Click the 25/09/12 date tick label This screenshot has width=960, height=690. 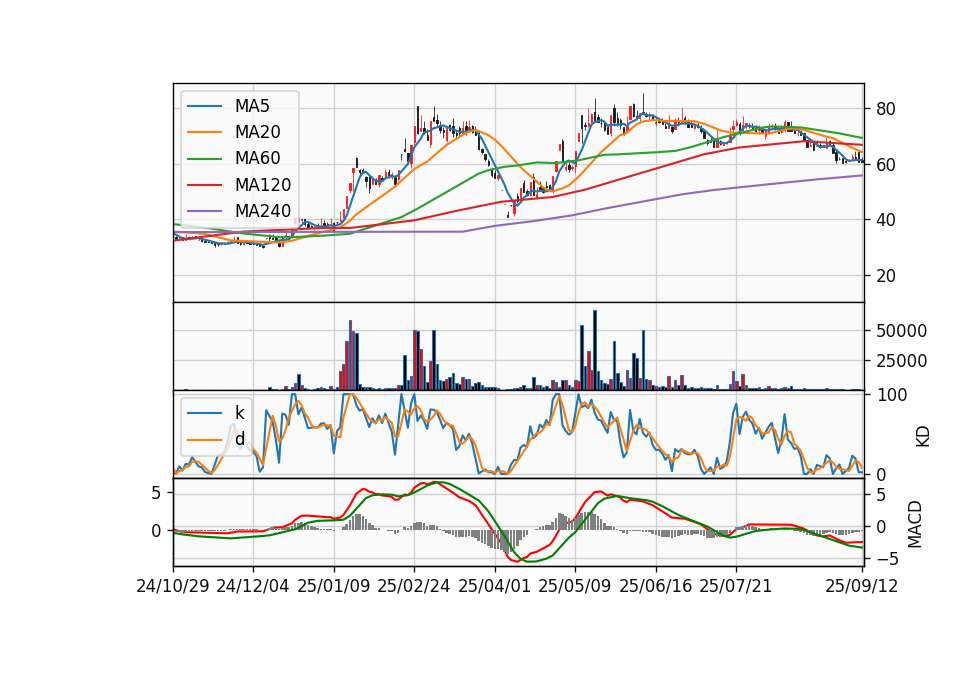(x=862, y=586)
